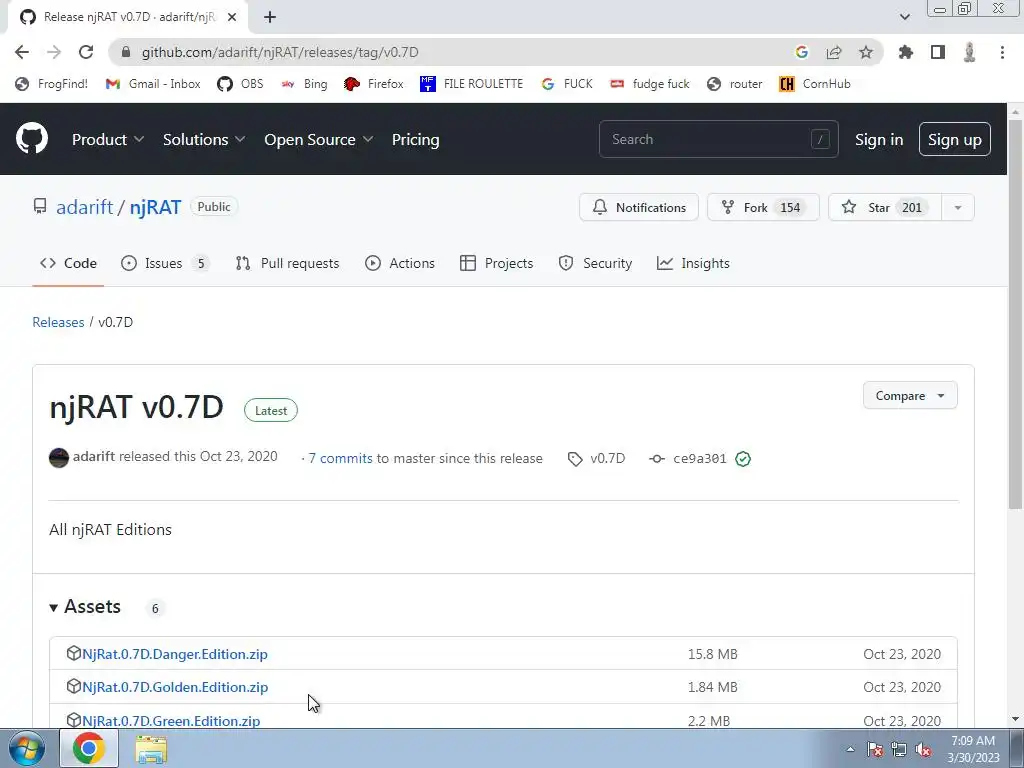Open the OBS bookmark
The image size is (1024, 768).
[x=240, y=84]
